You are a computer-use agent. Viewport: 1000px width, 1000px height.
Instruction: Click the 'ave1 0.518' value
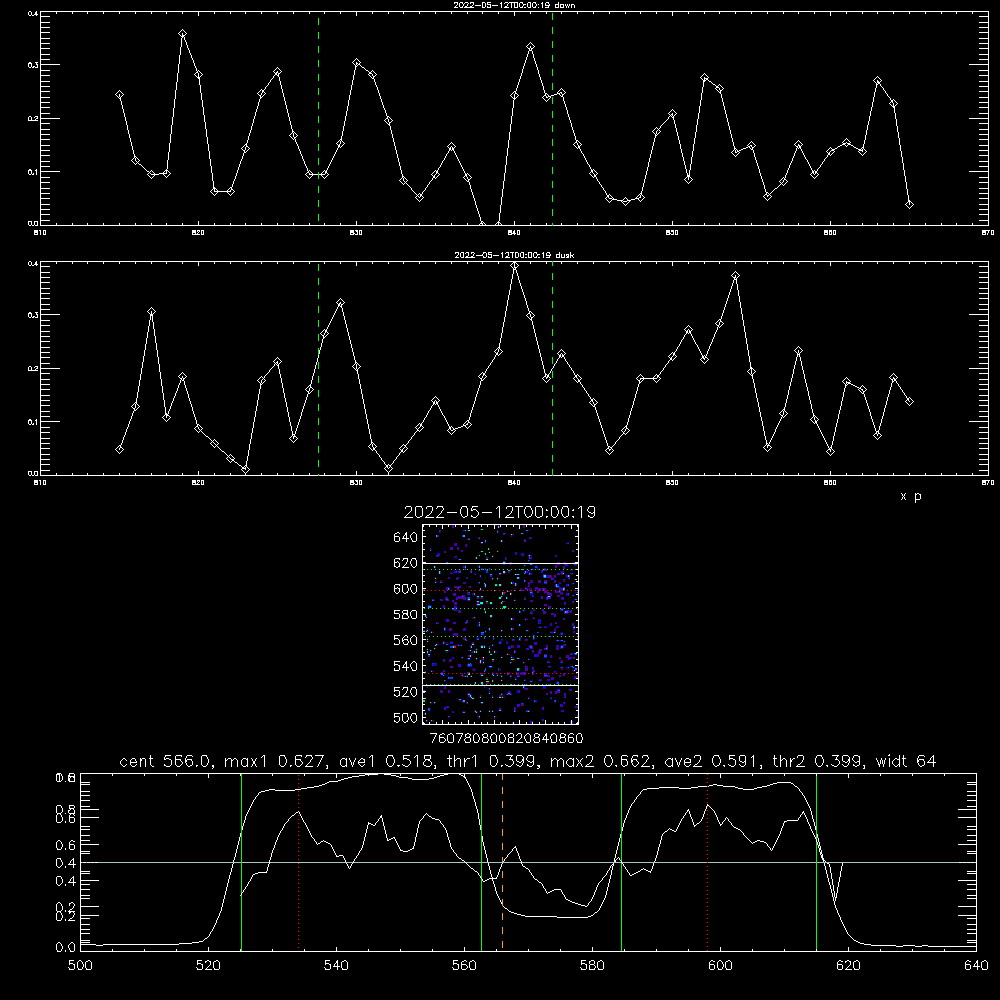pyautogui.click(x=385, y=761)
